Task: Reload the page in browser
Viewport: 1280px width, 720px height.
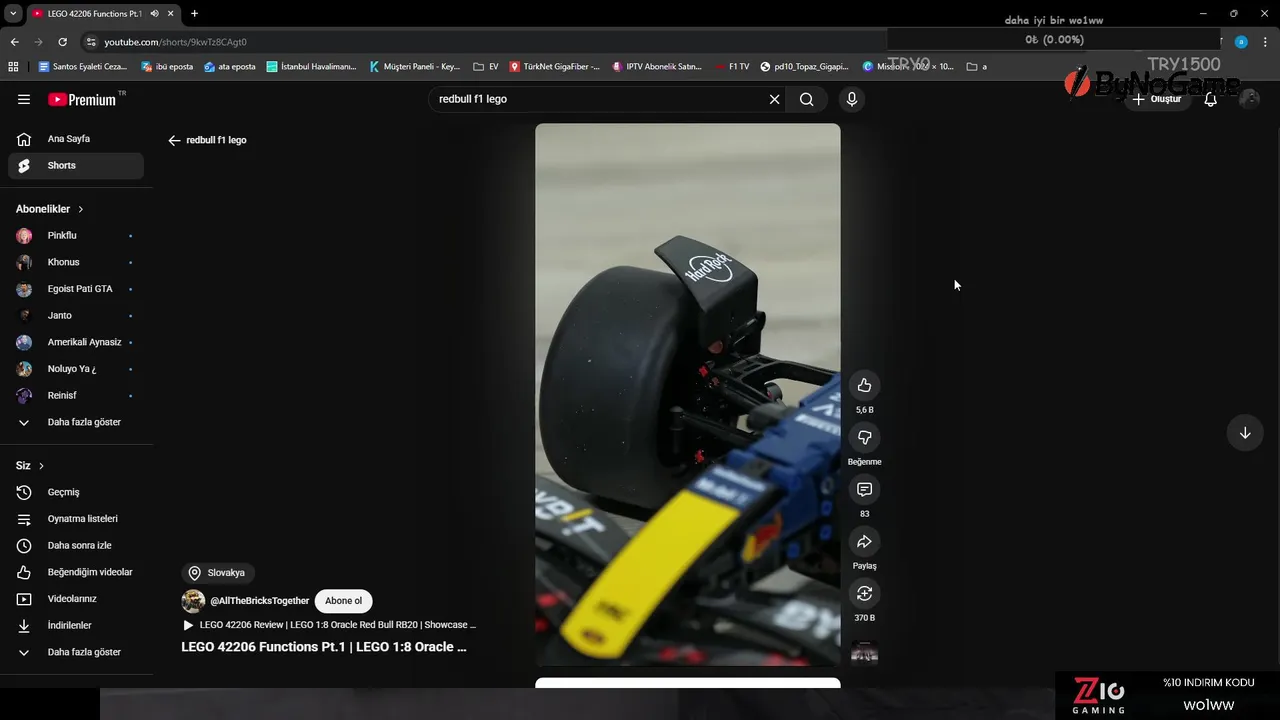Action: point(62,42)
